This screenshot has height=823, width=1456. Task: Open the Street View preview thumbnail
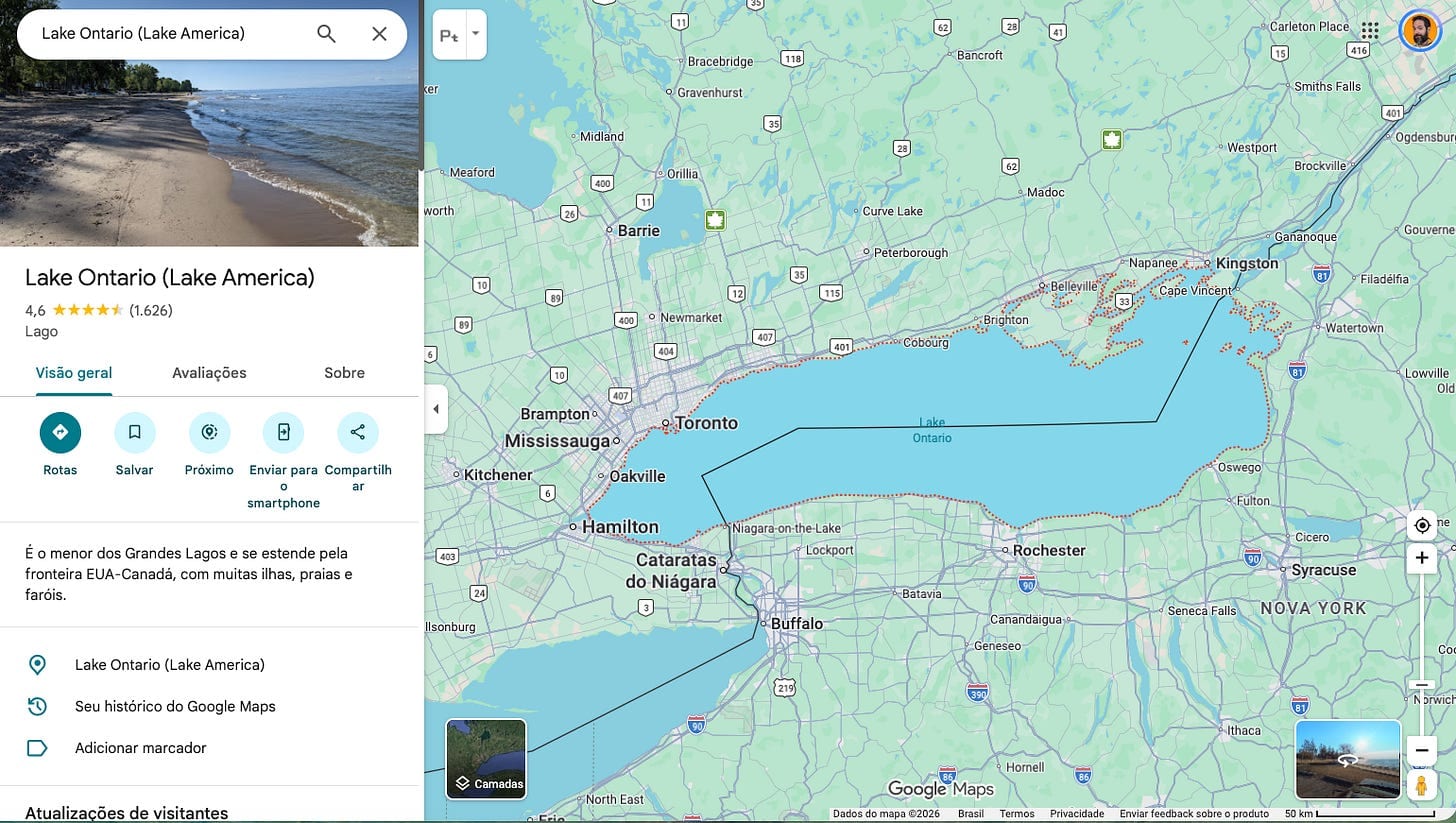pos(1348,759)
